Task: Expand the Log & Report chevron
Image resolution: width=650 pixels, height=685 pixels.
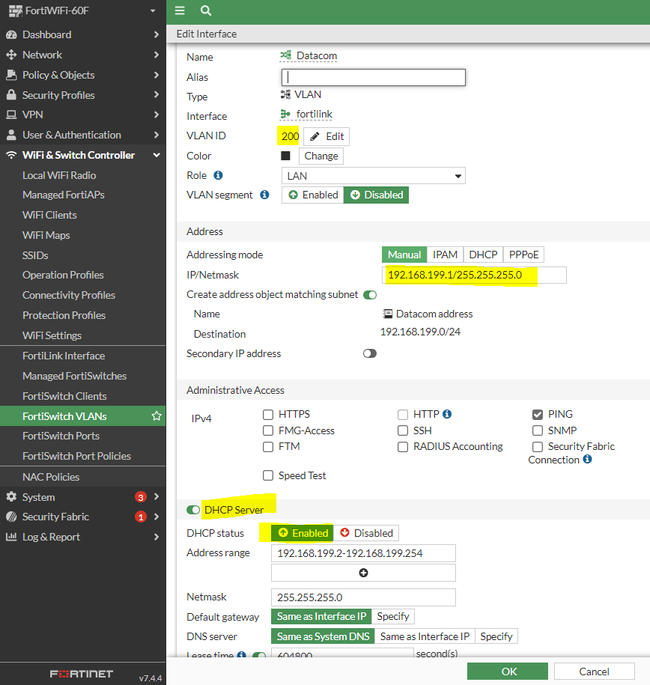Action: (156, 536)
